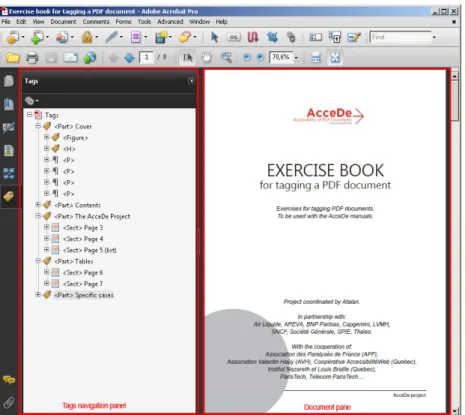Image resolution: width=465 pixels, height=415 pixels.
Task: Expand the <Part> Contents node
Action: click(x=38, y=204)
